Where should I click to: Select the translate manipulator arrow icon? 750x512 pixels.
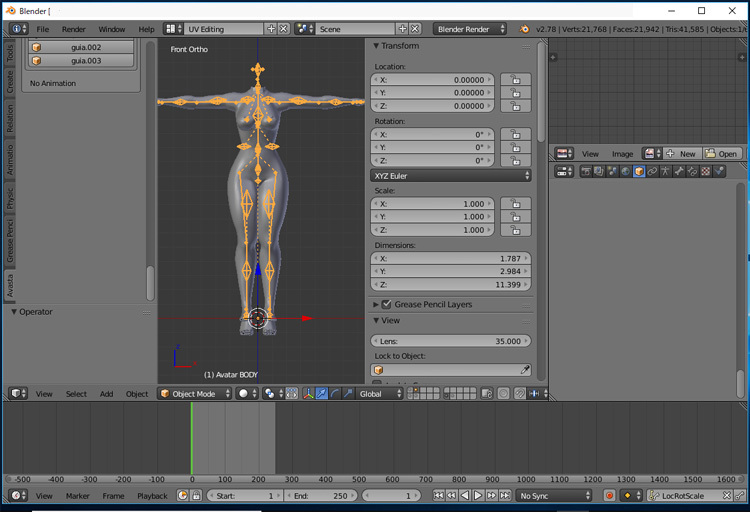322,393
